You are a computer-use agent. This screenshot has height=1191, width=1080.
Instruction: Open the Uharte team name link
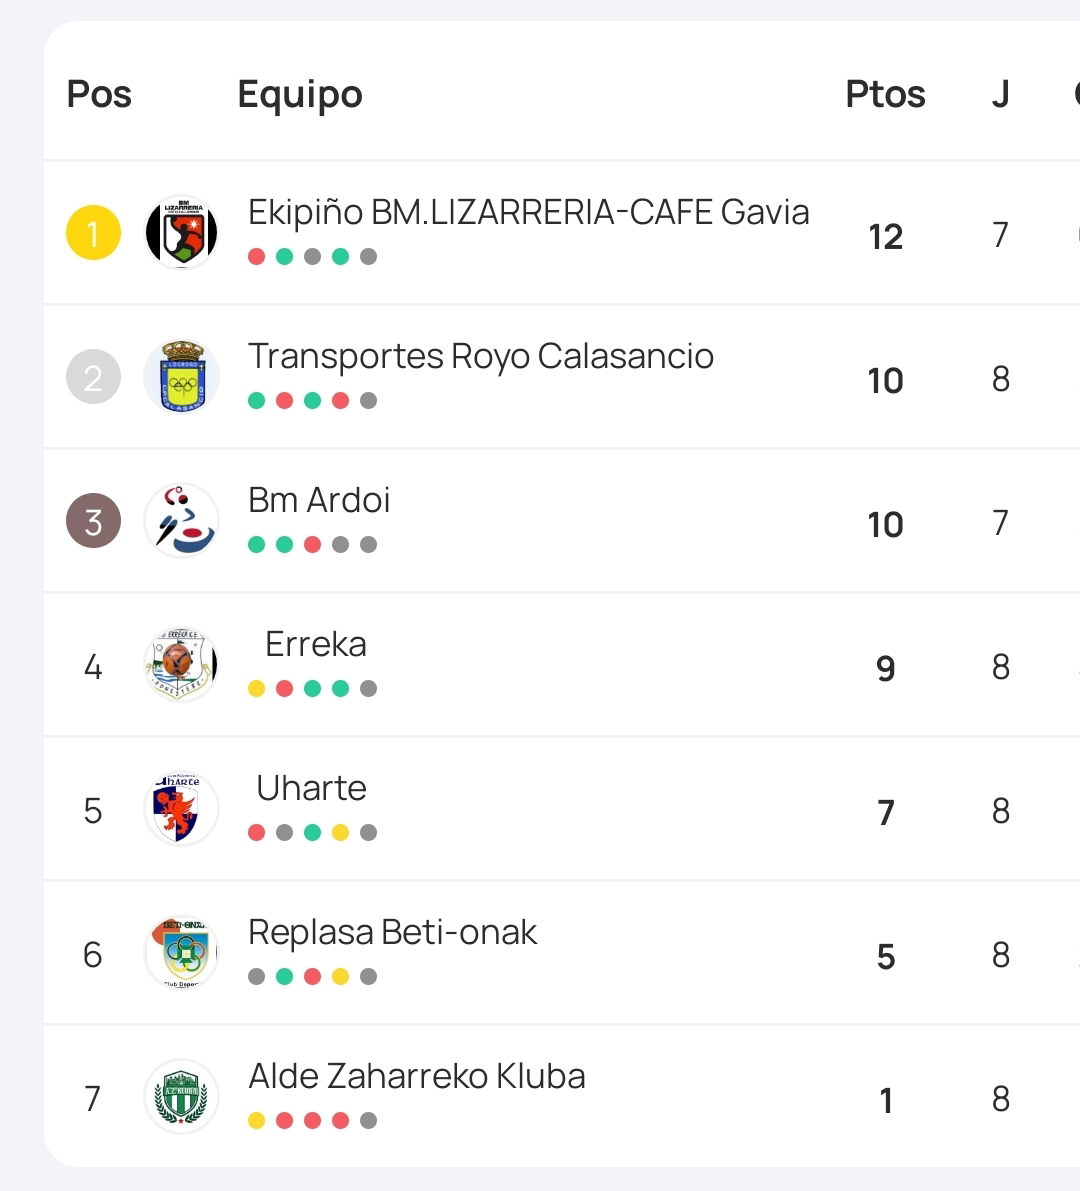[311, 788]
